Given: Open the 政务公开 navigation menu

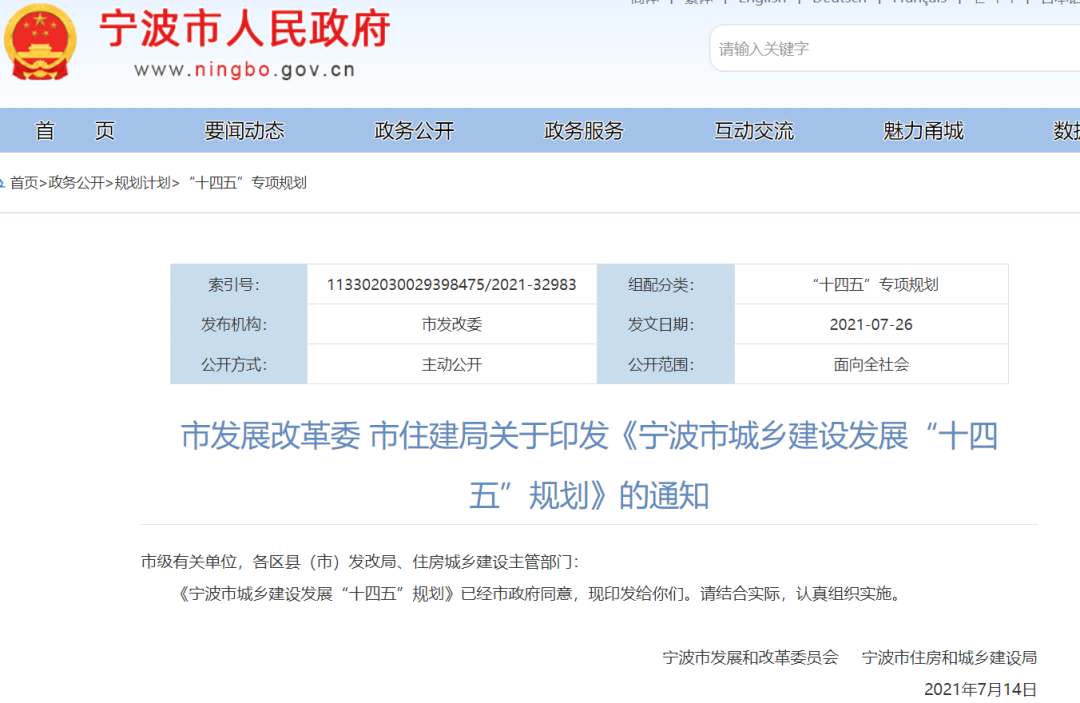Looking at the screenshot, I should 413,130.
